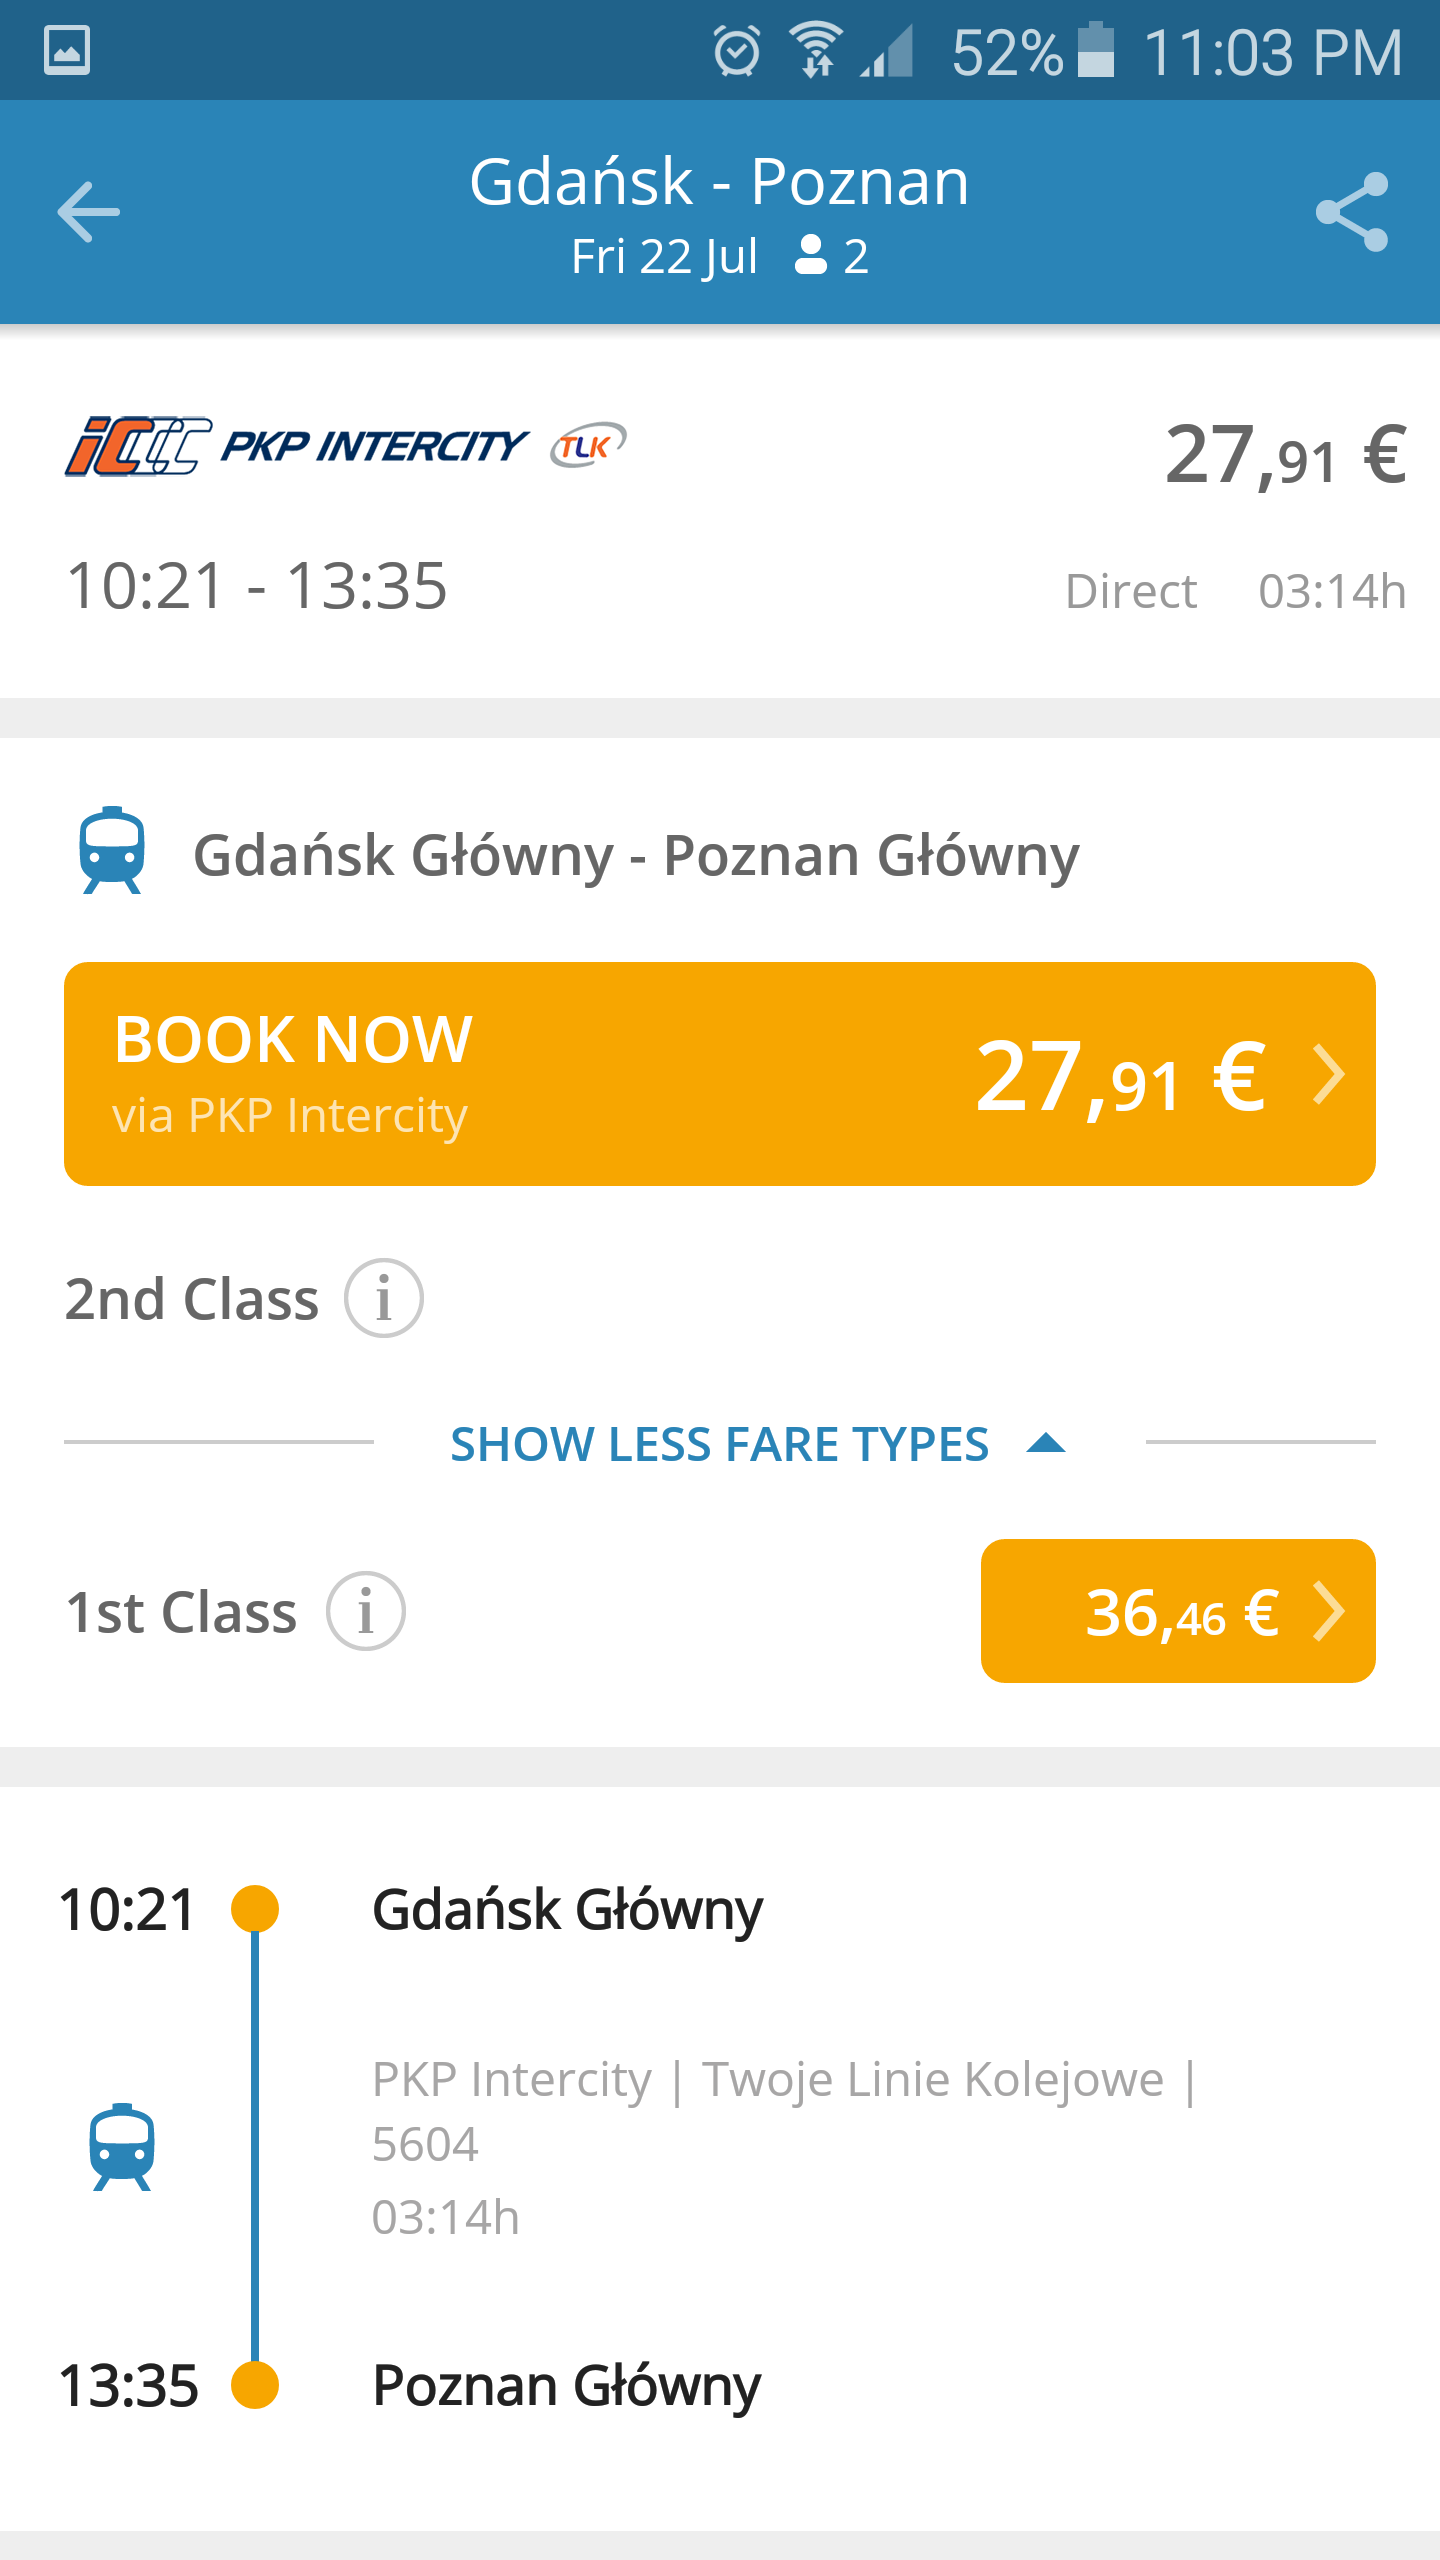
Task: Tap the Gdańsk Główny departure stop marker
Action: [x=255, y=1909]
